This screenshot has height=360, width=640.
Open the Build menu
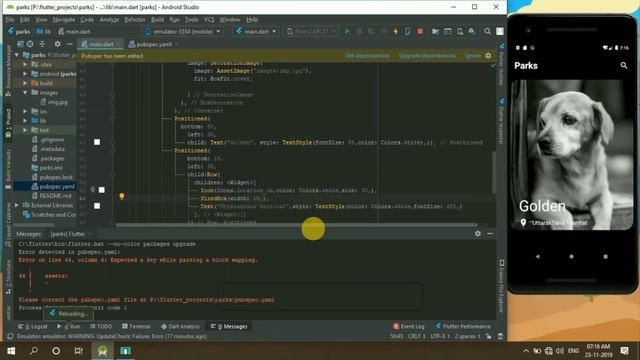coord(158,20)
